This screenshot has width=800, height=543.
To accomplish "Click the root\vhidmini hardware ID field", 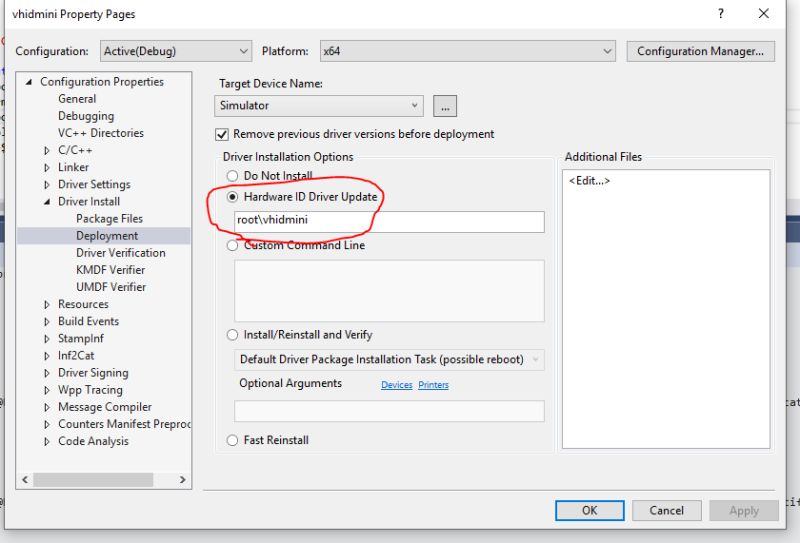I will [389, 221].
